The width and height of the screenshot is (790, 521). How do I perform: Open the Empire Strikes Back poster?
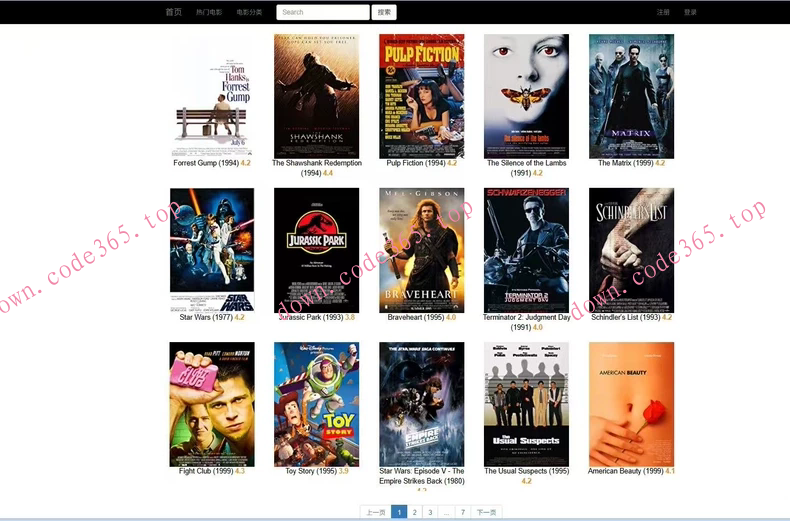point(422,404)
